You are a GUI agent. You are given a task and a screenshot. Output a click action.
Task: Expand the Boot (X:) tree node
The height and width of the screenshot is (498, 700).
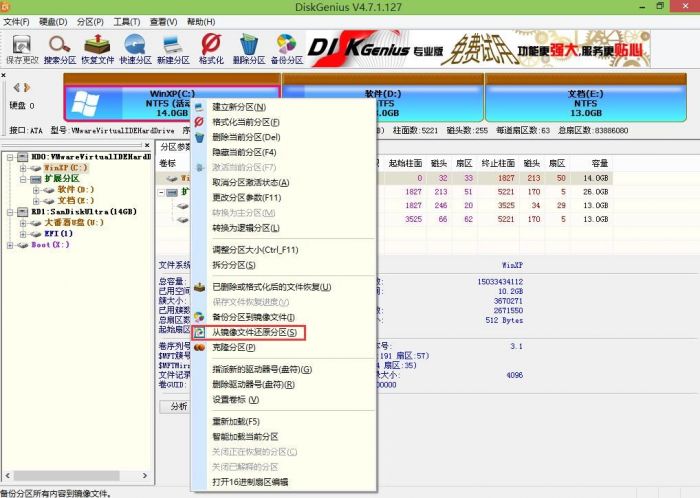tap(10, 245)
